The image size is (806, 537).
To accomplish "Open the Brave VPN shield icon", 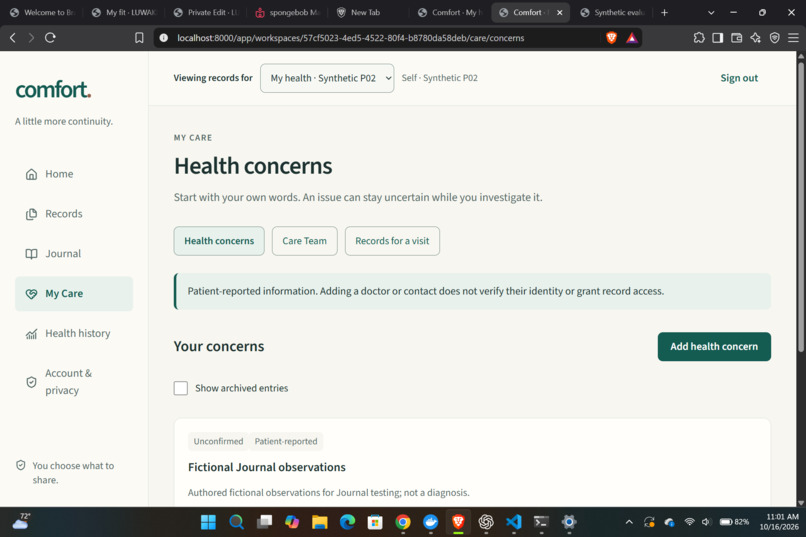I will tap(775, 38).
